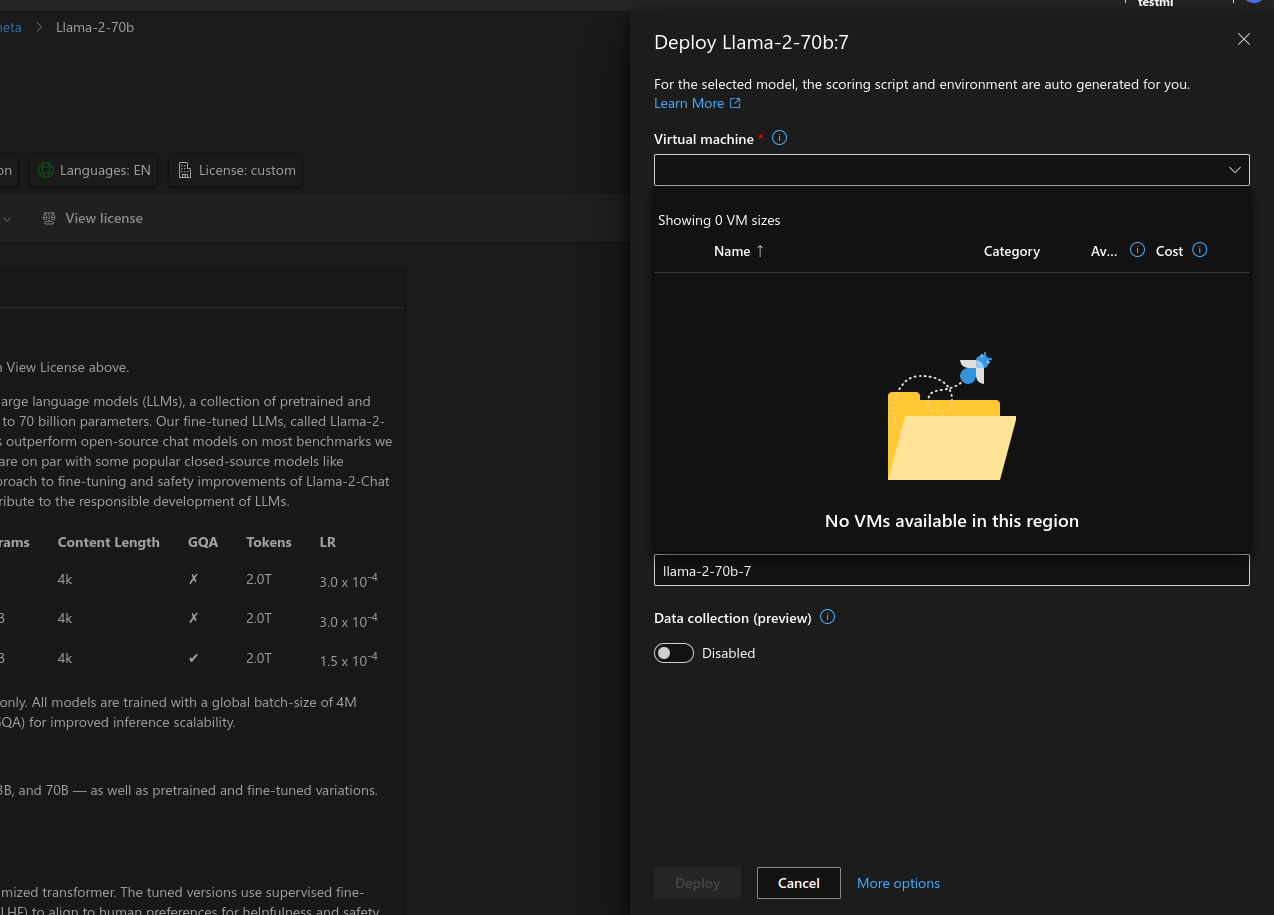Click the View license scales icon
Image resolution: width=1274 pixels, height=915 pixels.
49,218
